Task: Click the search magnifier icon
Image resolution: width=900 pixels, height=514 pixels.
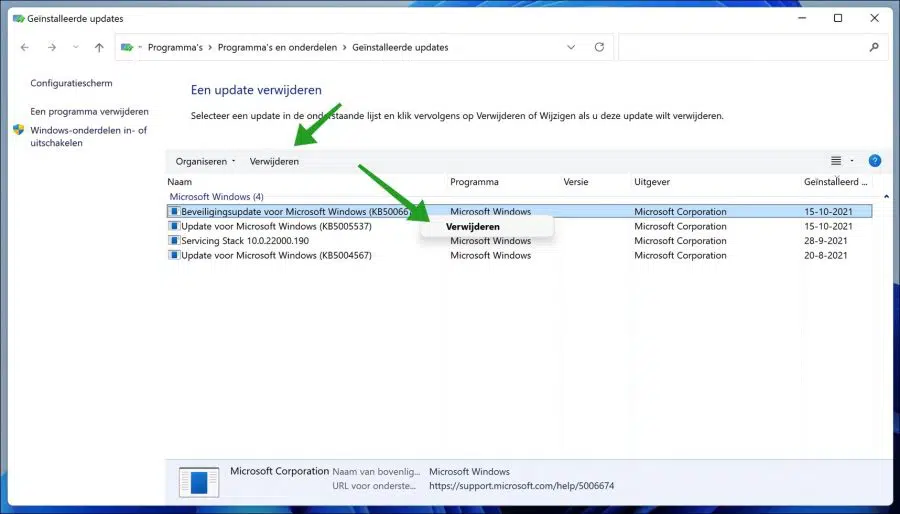Action: (x=874, y=47)
